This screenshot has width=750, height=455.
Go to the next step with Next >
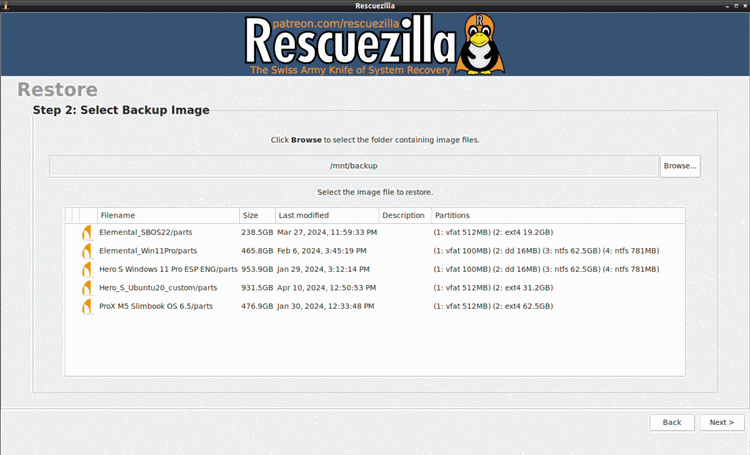(x=722, y=422)
